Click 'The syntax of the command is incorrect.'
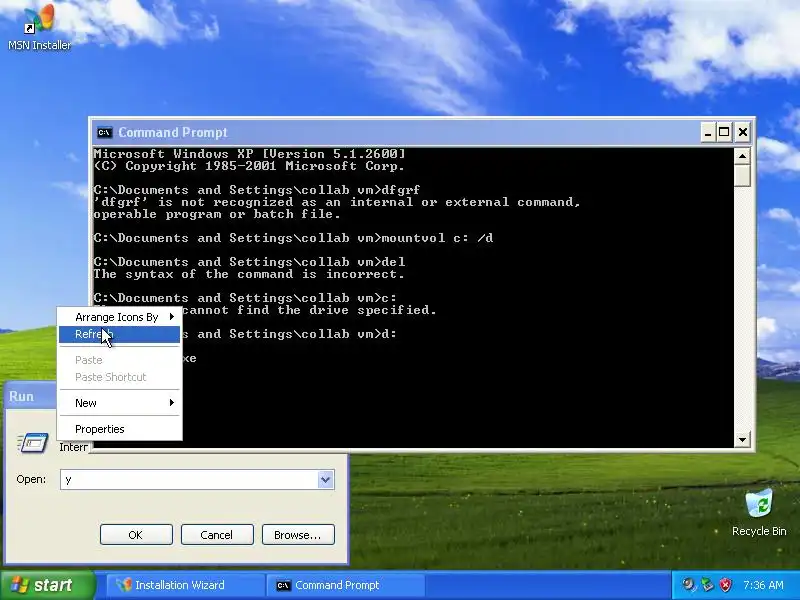 (249, 274)
